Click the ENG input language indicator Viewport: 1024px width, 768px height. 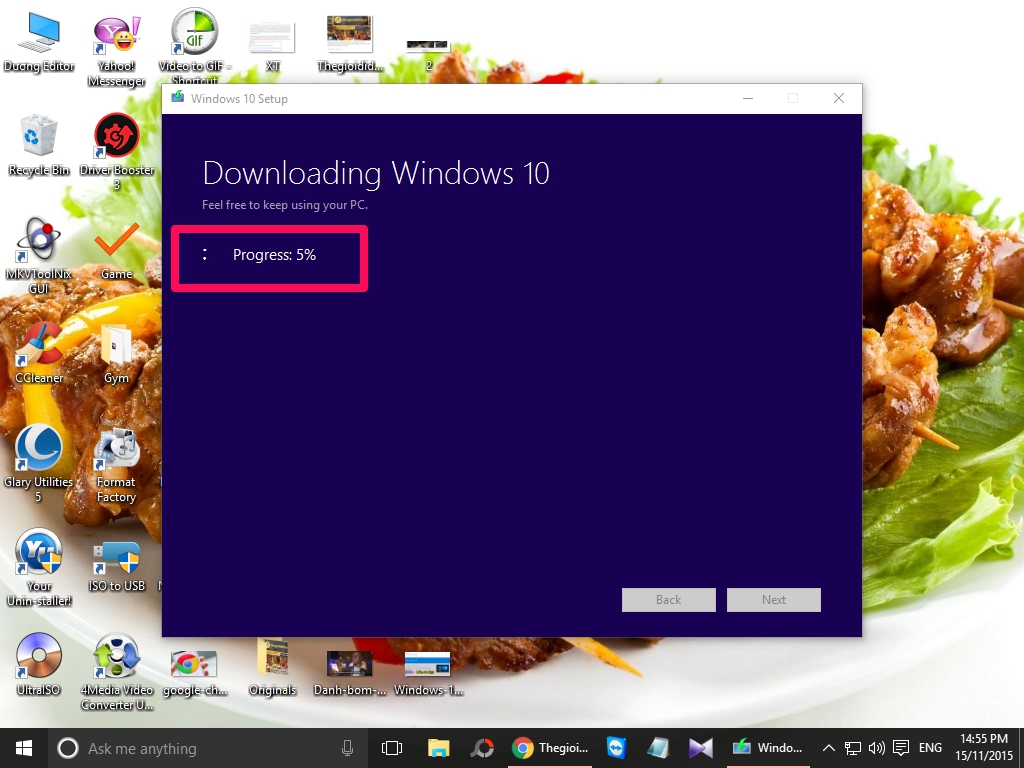[931, 748]
